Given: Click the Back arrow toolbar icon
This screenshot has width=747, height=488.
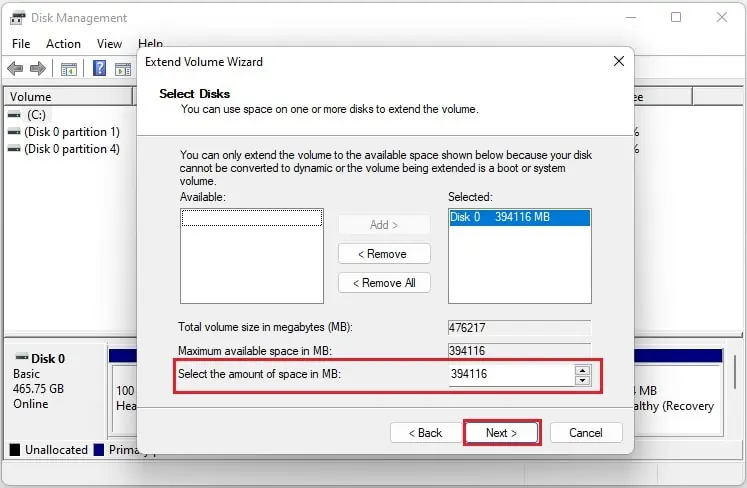Looking at the screenshot, I should point(15,69).
